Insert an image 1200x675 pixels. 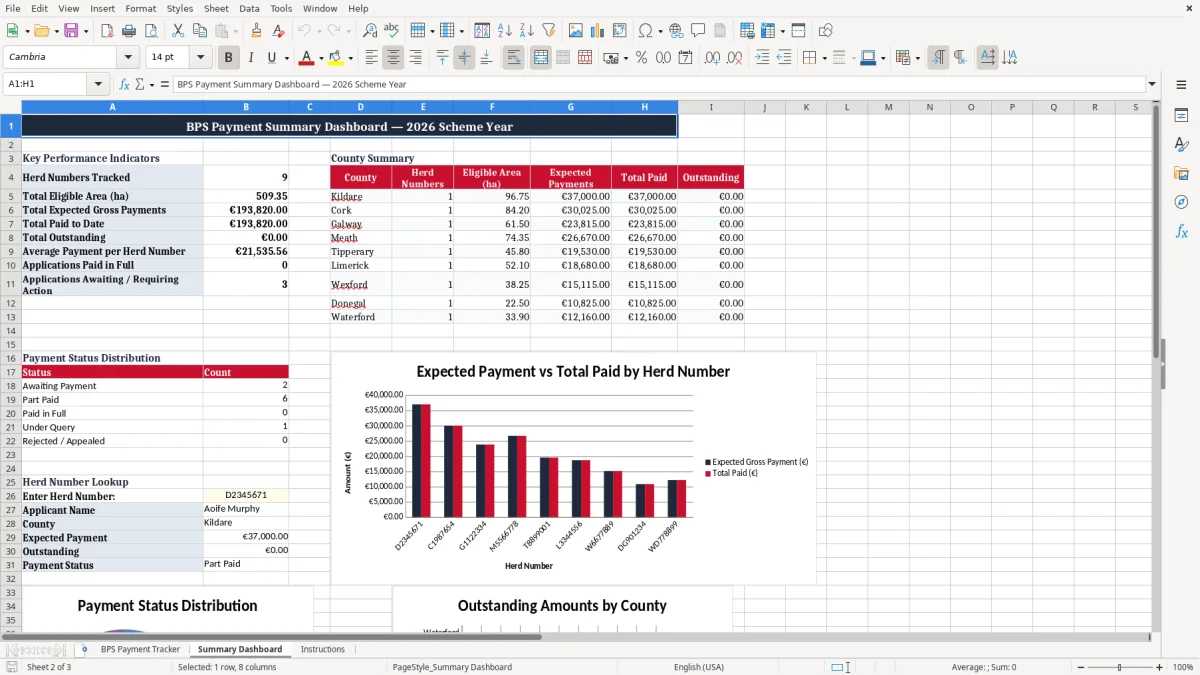point(576,31)
